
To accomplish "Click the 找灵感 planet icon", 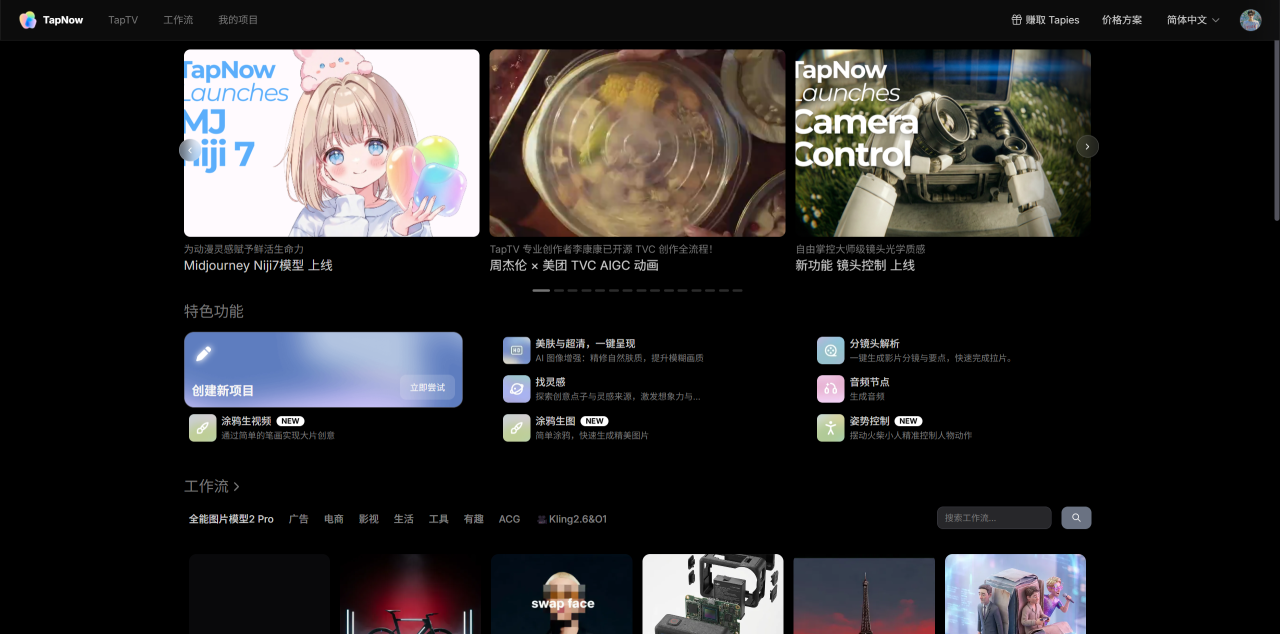I will (x=517, y=389).
